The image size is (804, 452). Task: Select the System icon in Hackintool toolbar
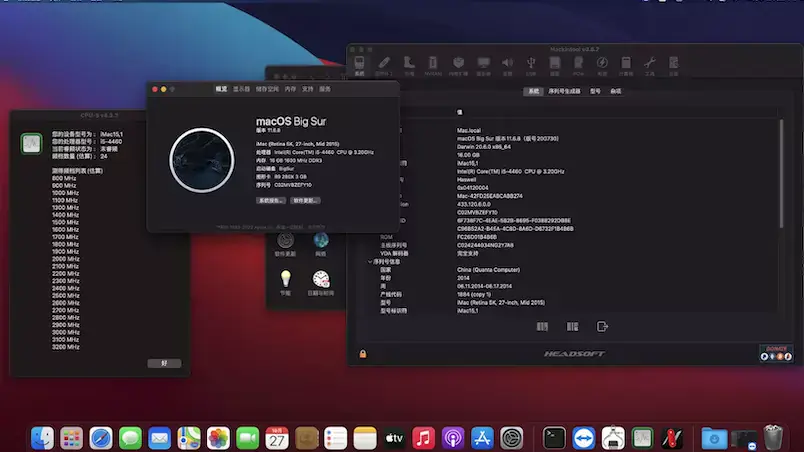(359, 65)
